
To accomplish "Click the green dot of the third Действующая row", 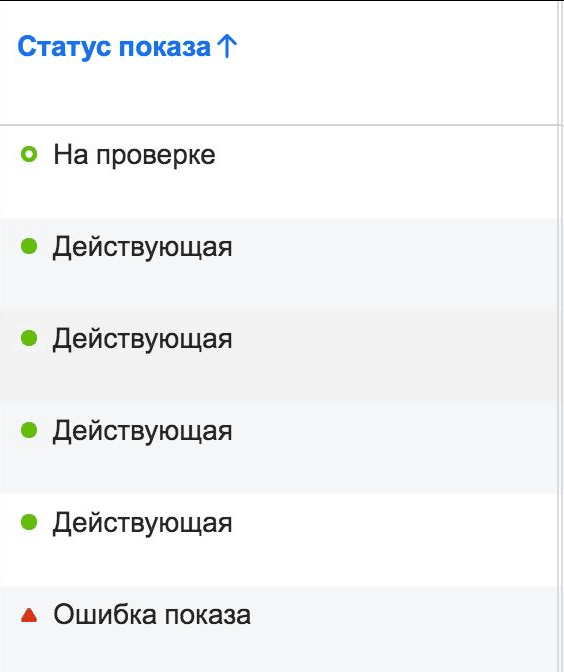I will tap(29, 430).
